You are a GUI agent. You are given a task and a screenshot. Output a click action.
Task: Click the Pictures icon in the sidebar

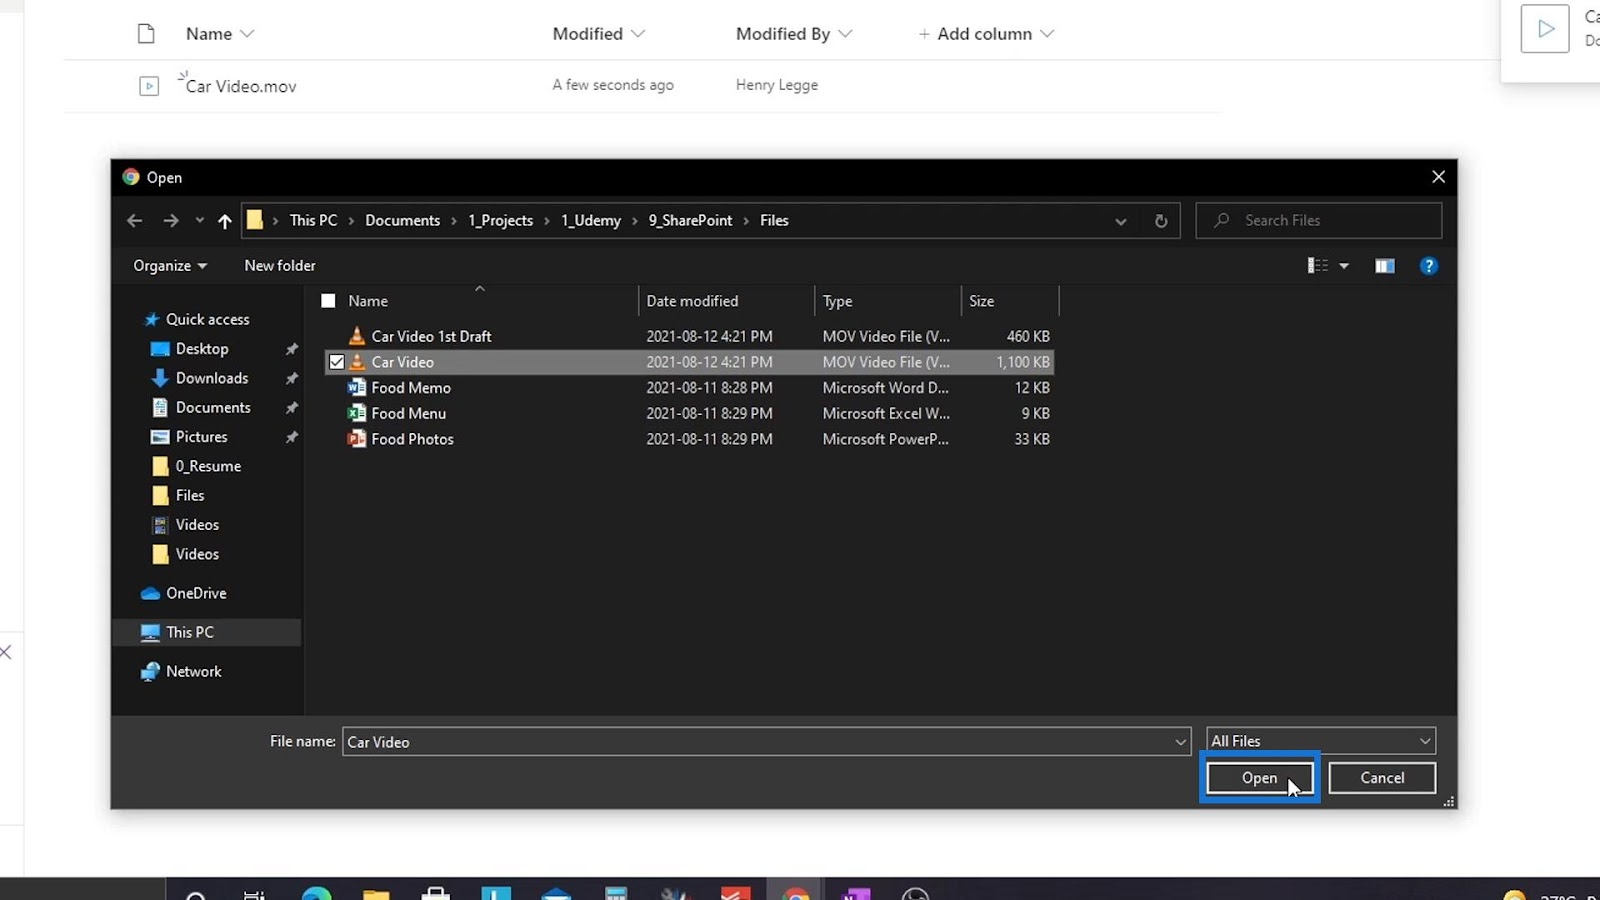[x=160, y=437]
